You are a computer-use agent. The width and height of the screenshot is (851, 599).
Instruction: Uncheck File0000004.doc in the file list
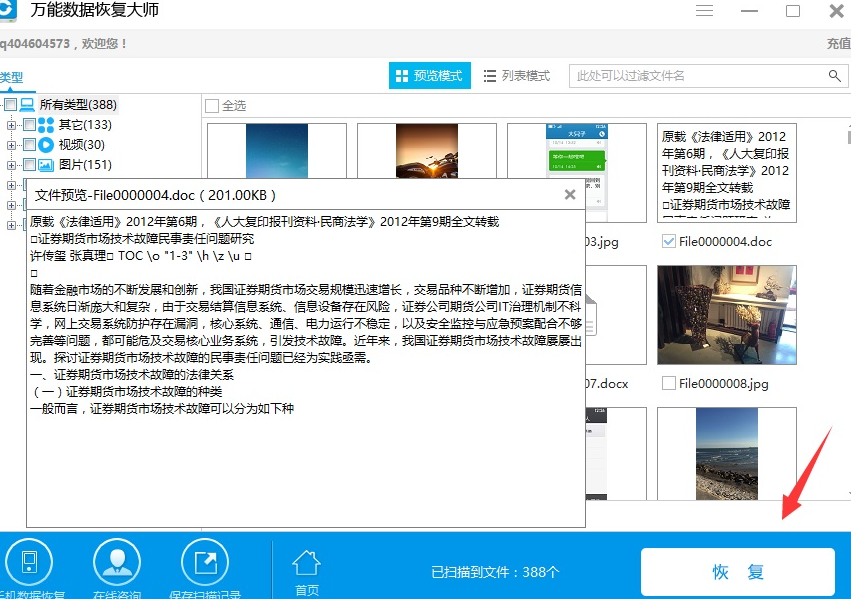click(x=670, y=240)
